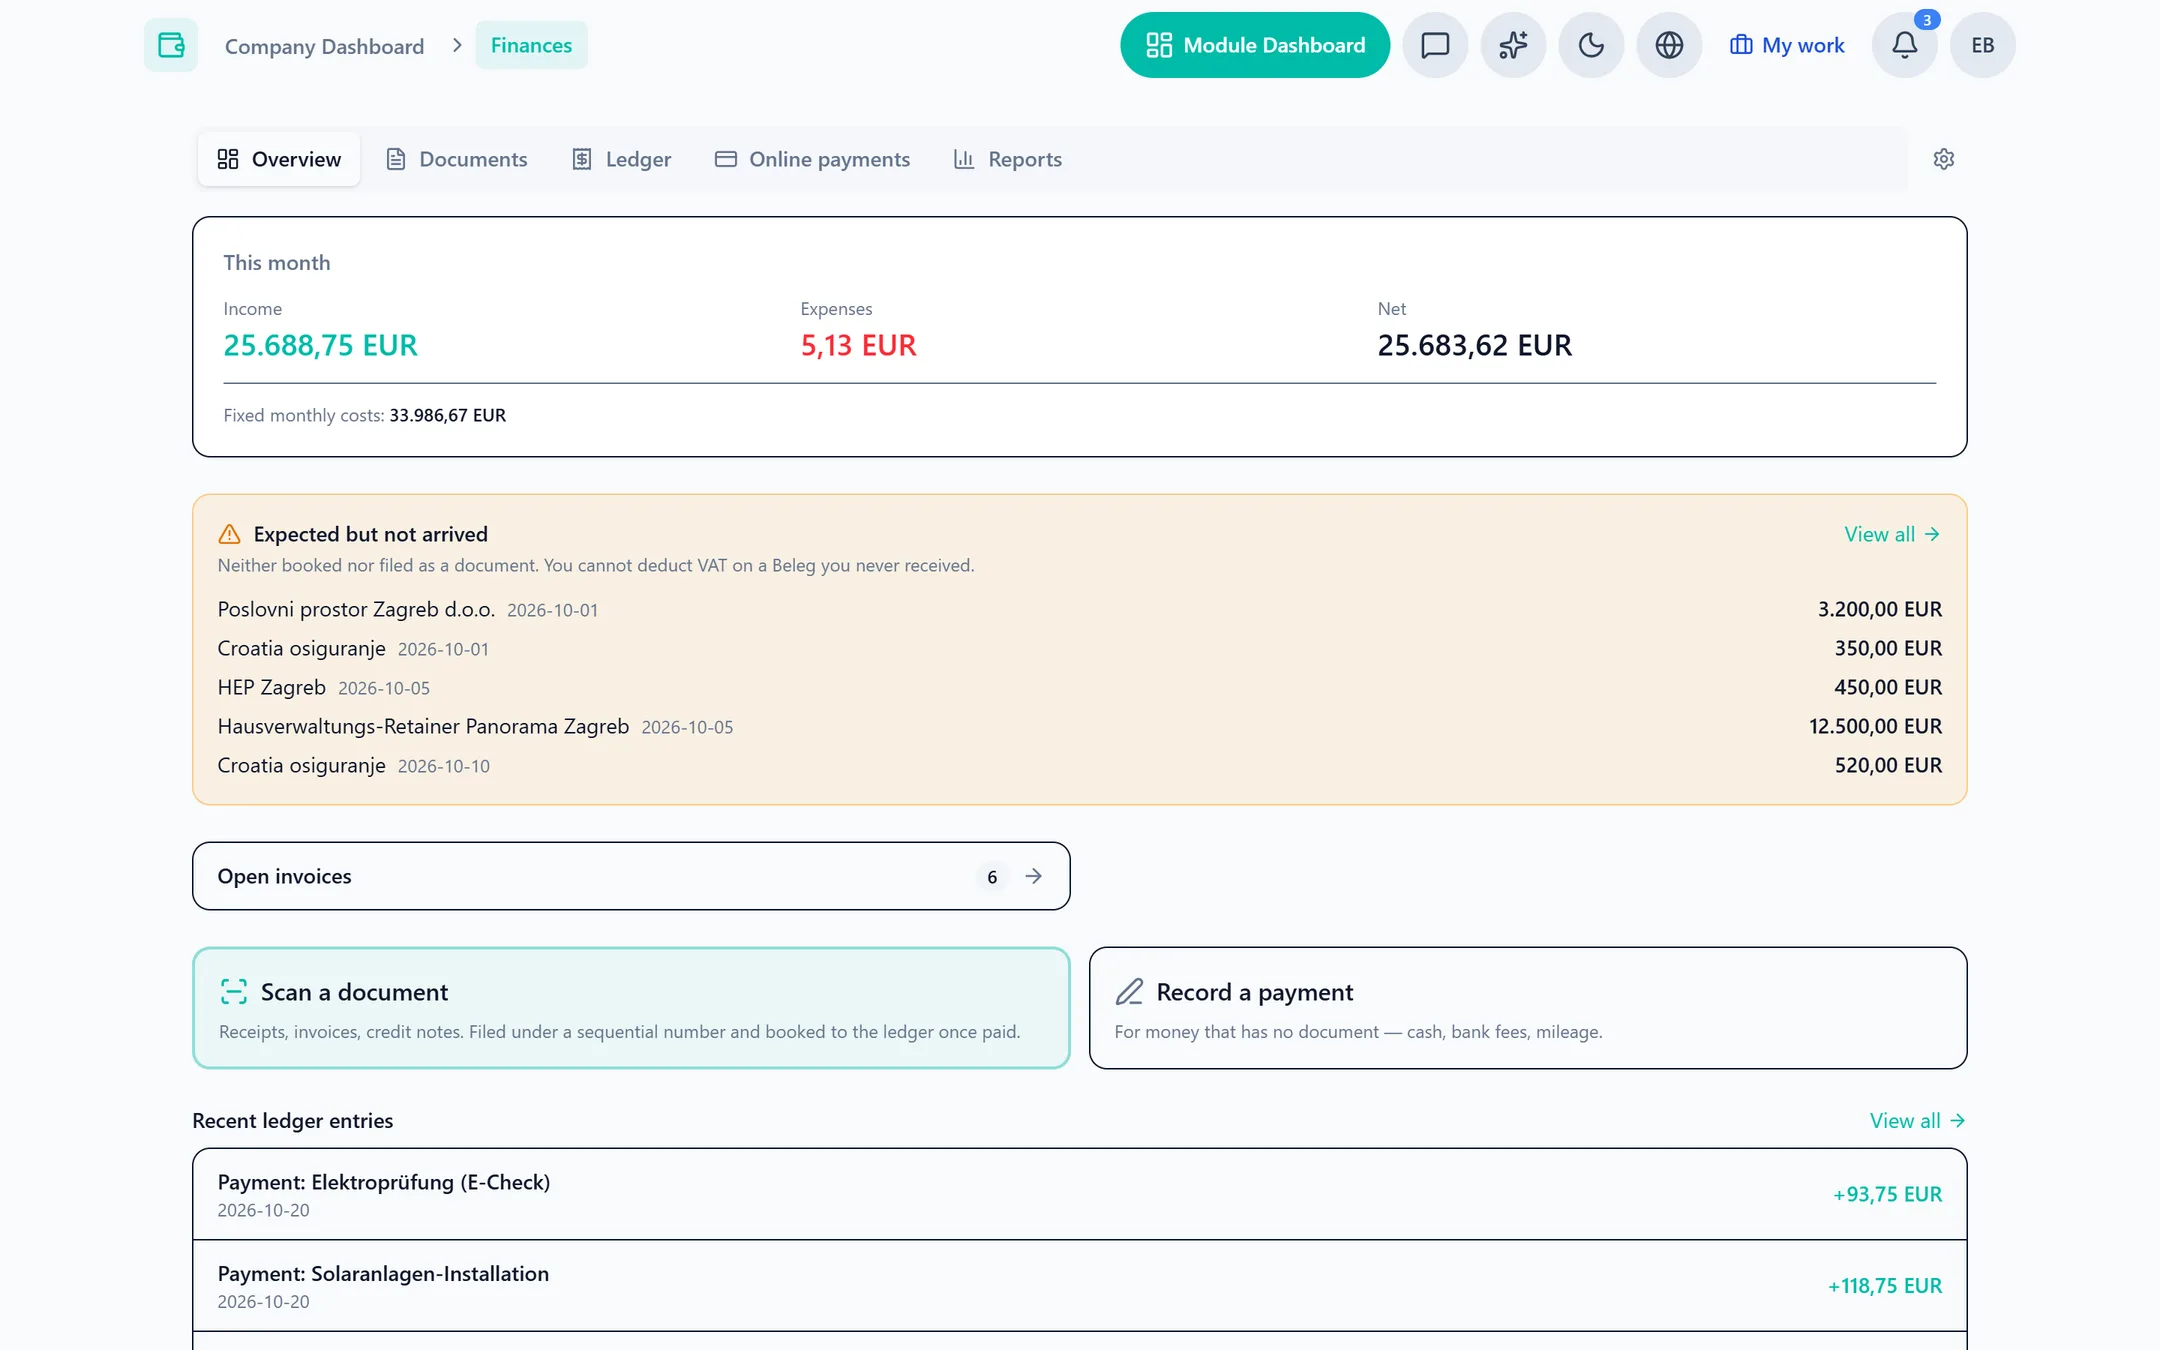
Task: Open Payment: Solaranlagen-Installation entry
Action: pyautogui.click(x=1080, y=1286)
